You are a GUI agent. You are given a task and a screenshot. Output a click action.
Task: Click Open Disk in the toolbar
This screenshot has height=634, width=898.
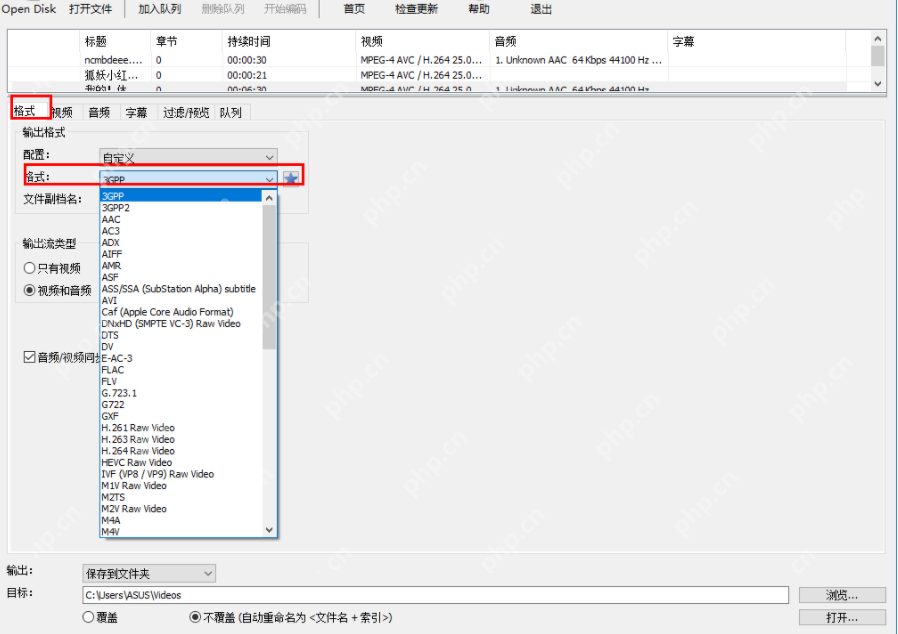pyautogui.click(x=29, y=9)
